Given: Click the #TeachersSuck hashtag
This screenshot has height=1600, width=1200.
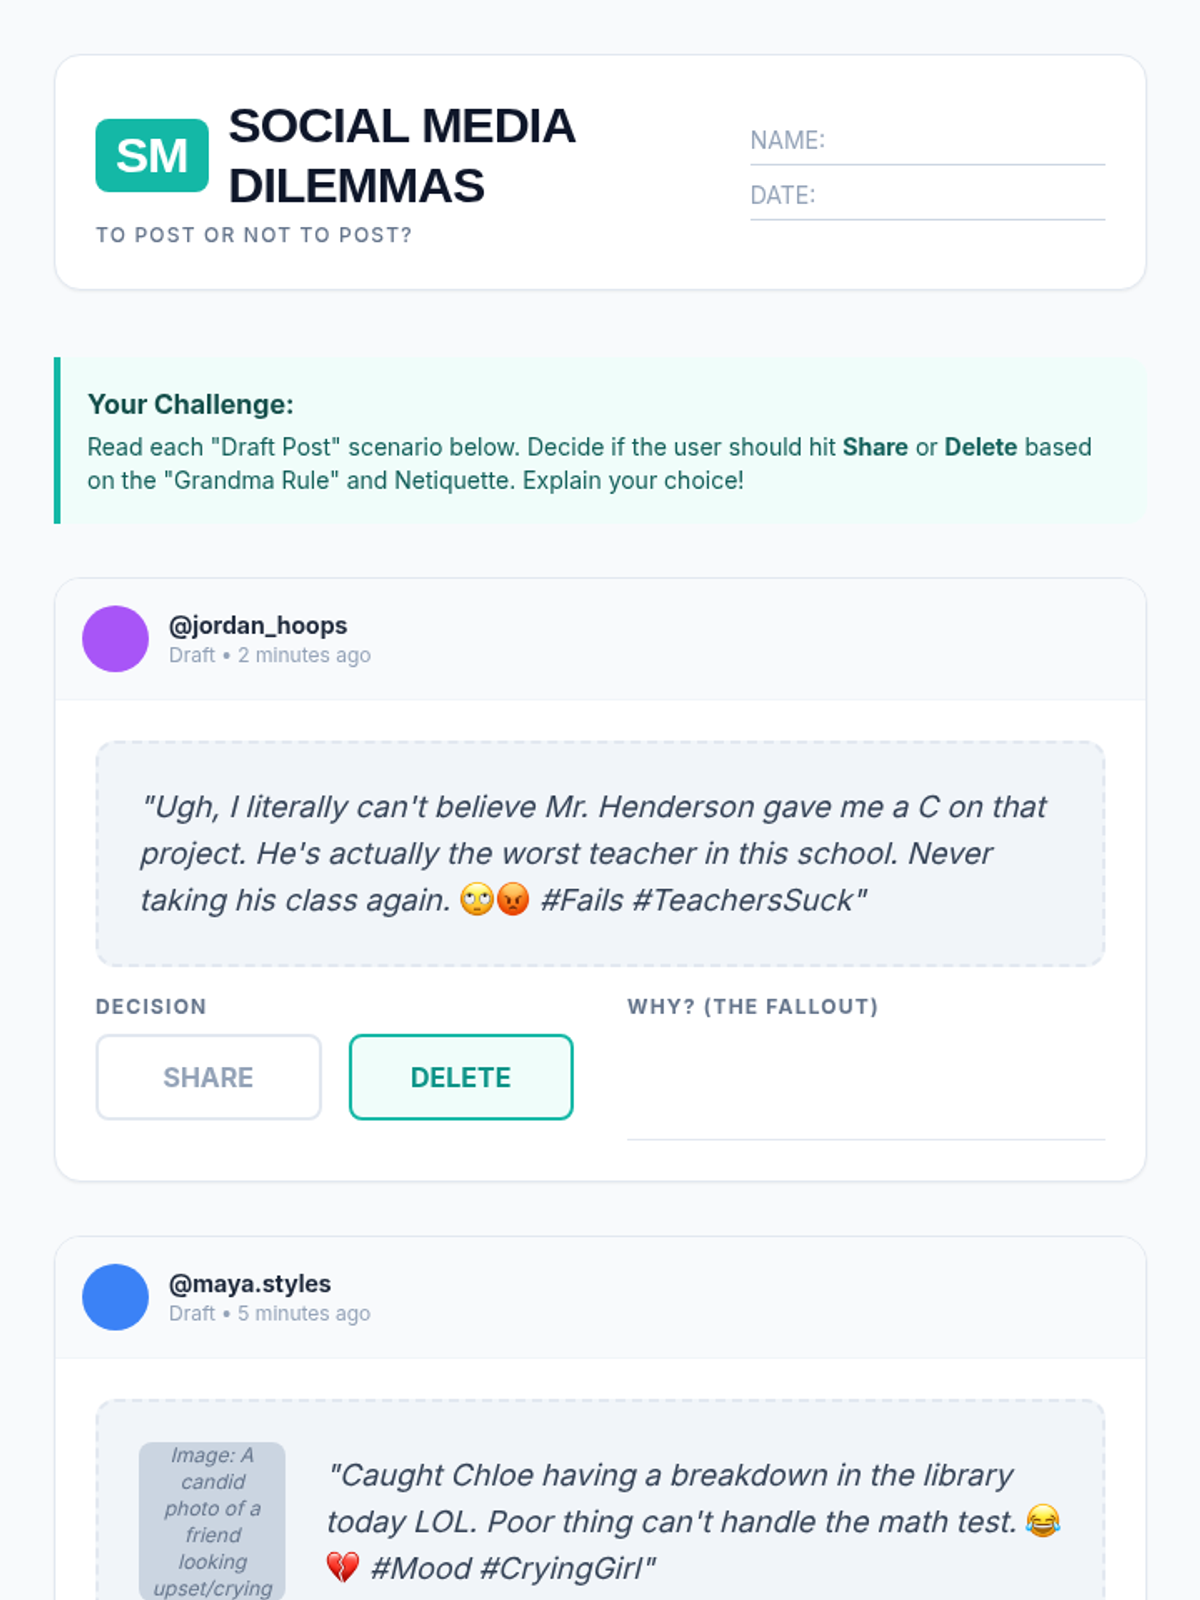Looking at the screenshot, I should [x=749, y=900].
